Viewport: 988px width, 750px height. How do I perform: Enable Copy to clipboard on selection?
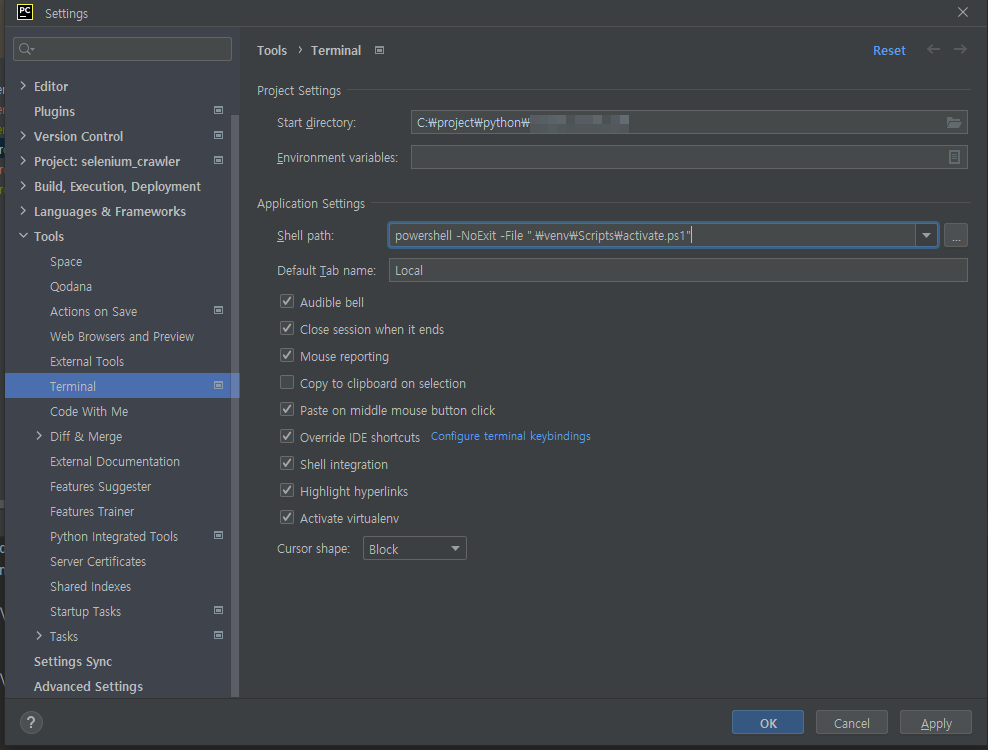[287, 383]
